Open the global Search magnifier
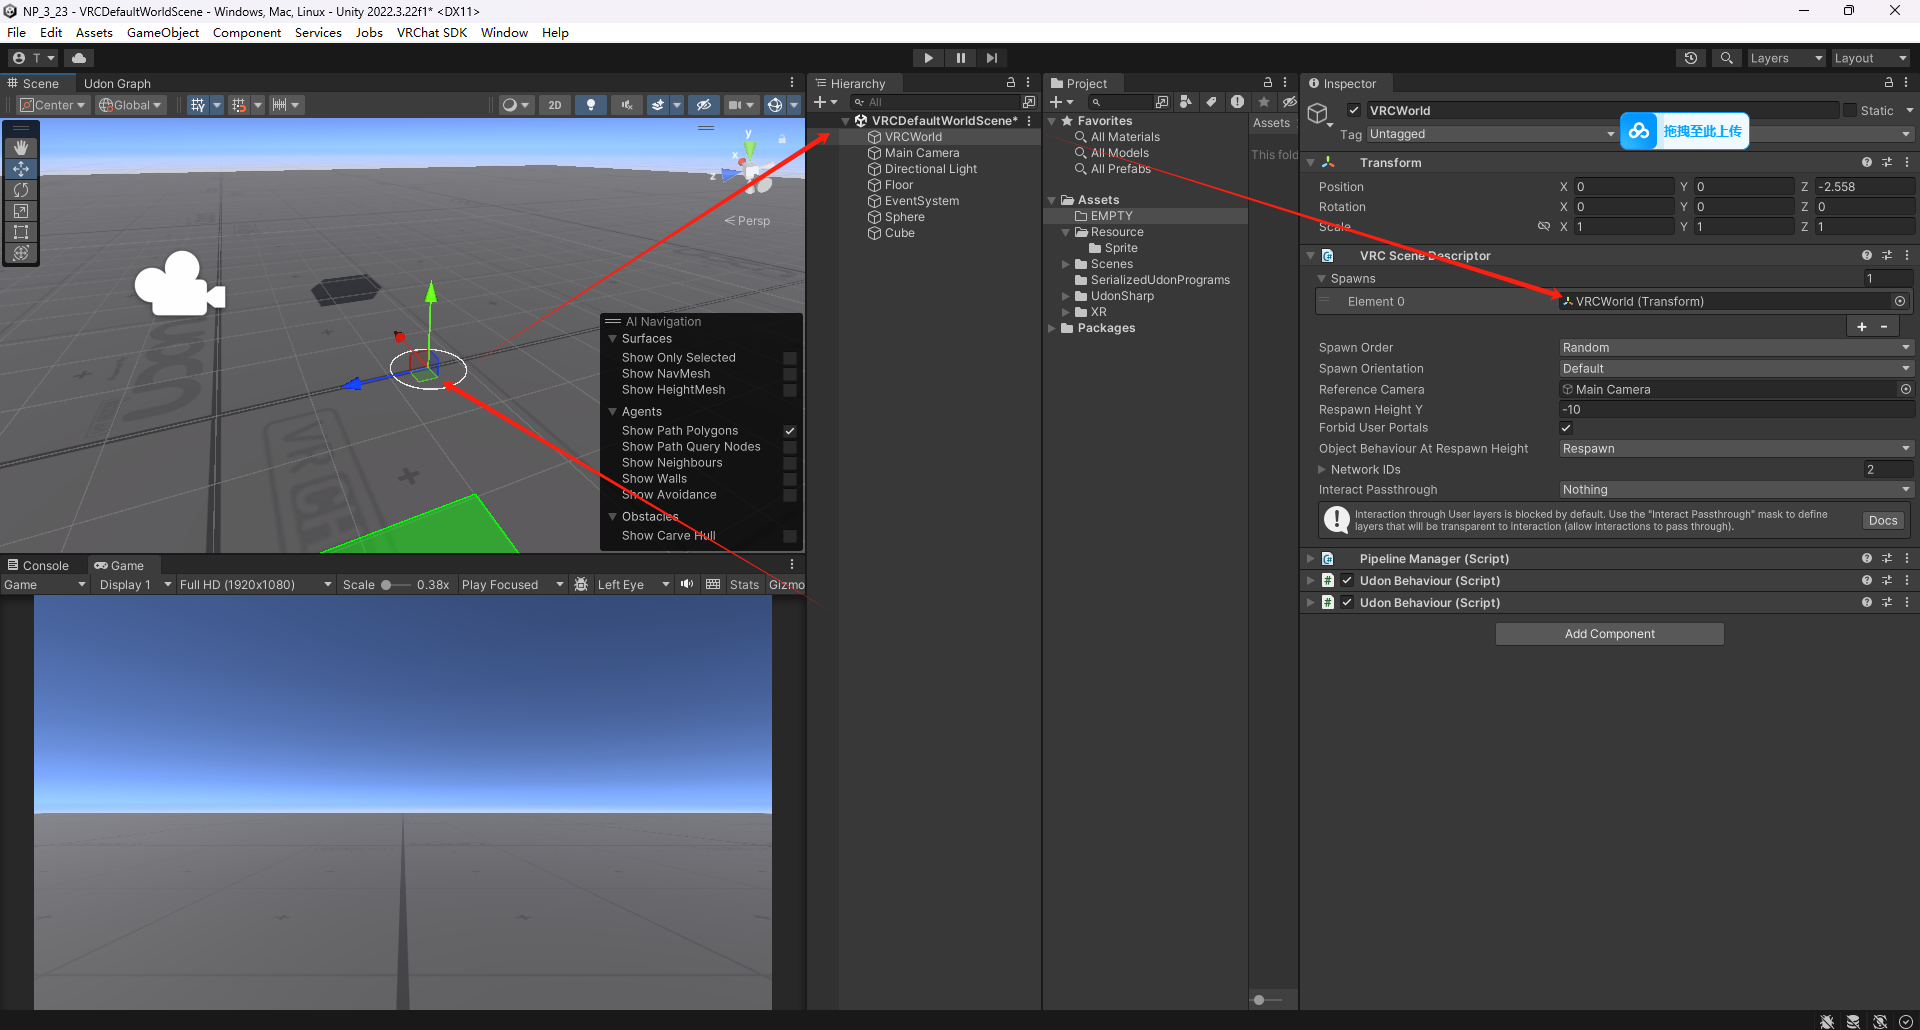The height and width of the screenshot is (1030, 1920). (x=1727, y=58)
